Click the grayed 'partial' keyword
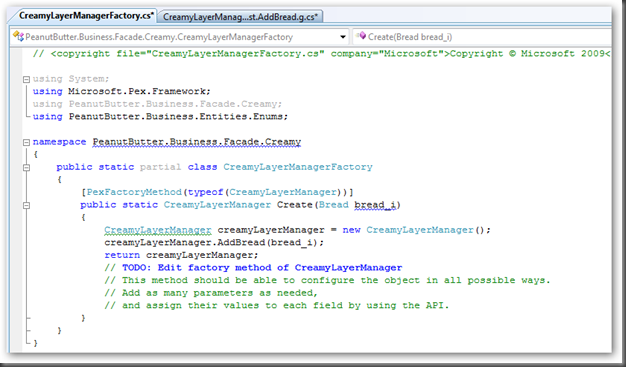626x367 pixels. point(160,167)
